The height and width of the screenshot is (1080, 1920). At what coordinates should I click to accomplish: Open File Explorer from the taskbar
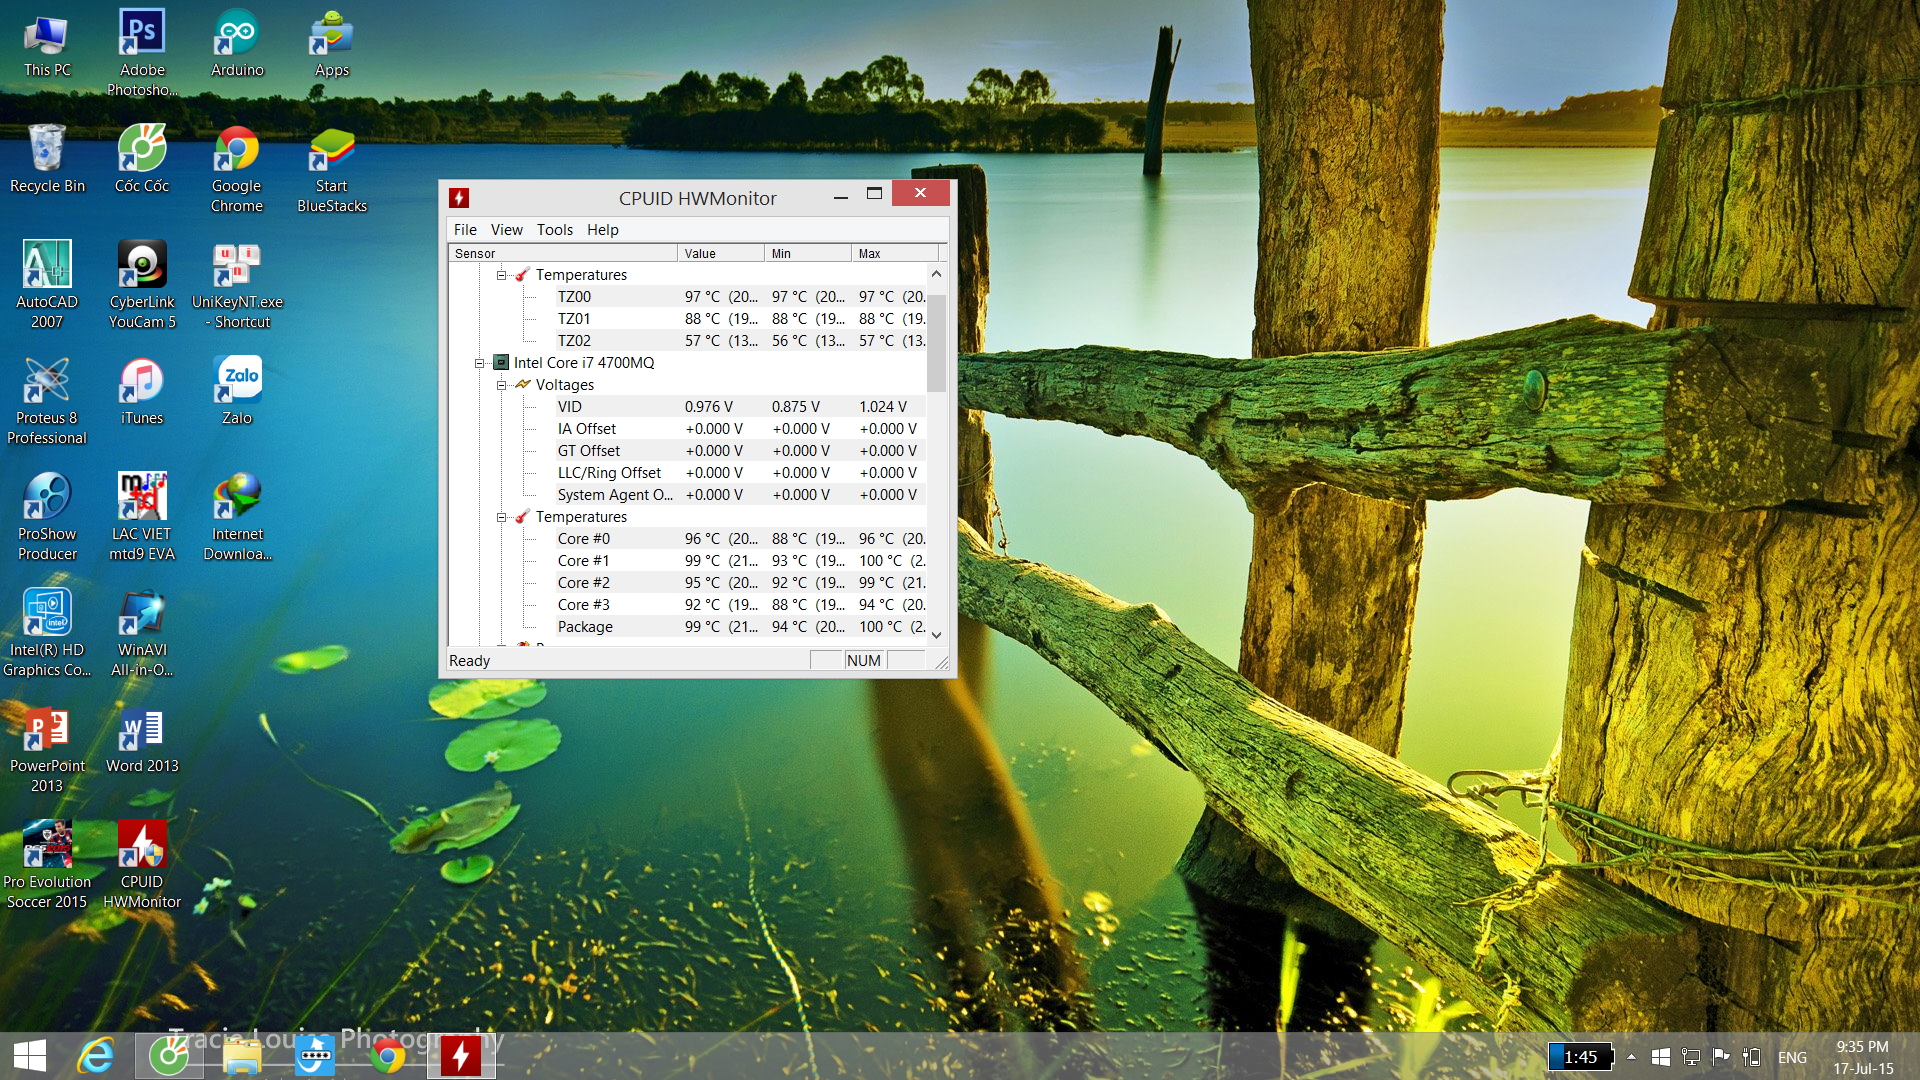tap(242, 1056)
